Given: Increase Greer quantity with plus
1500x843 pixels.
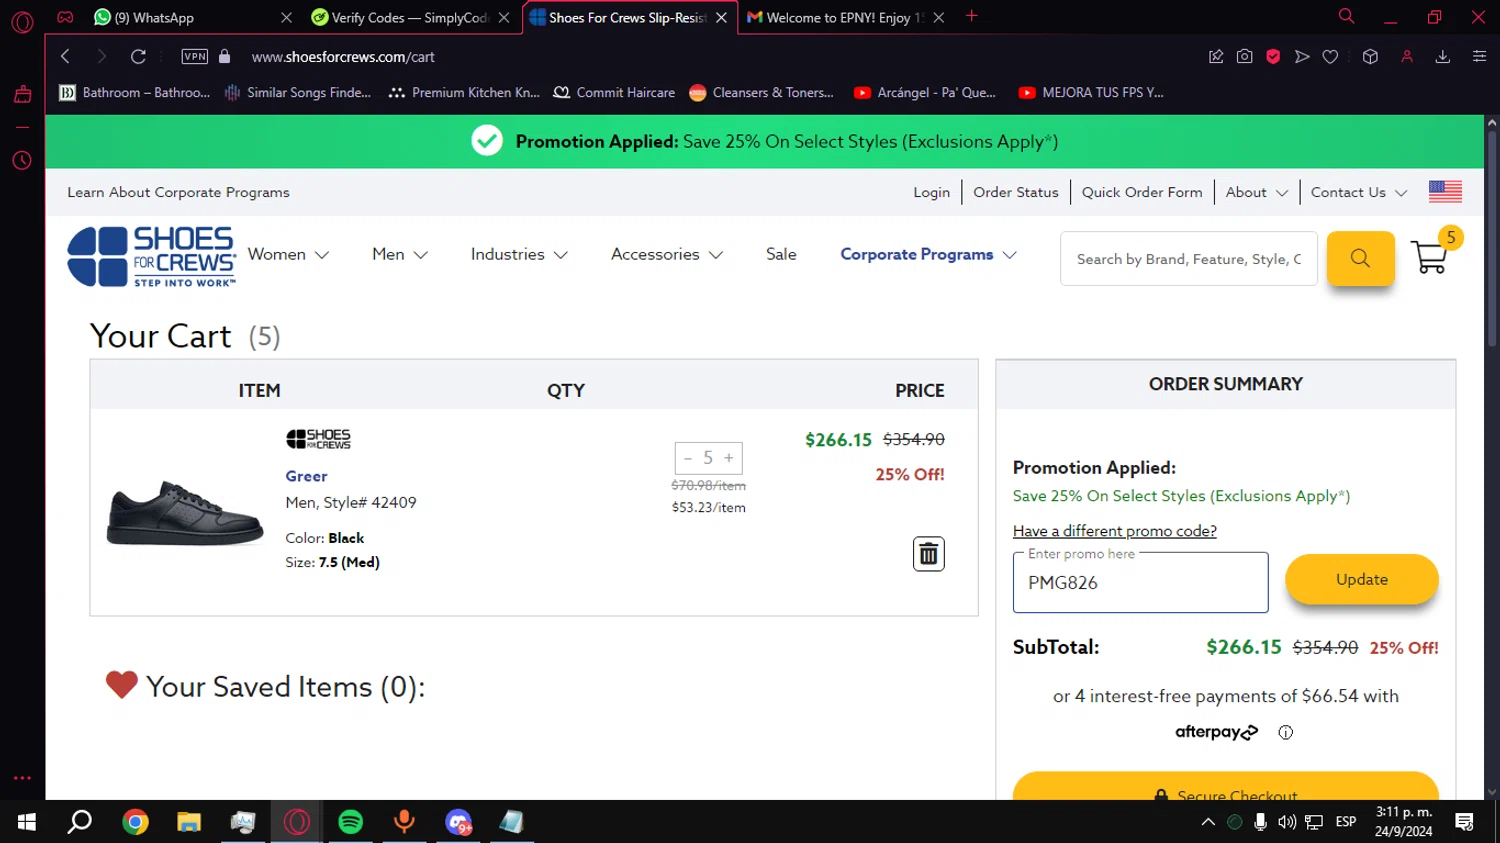Looking at the screenshot, I should pos(729,458).
